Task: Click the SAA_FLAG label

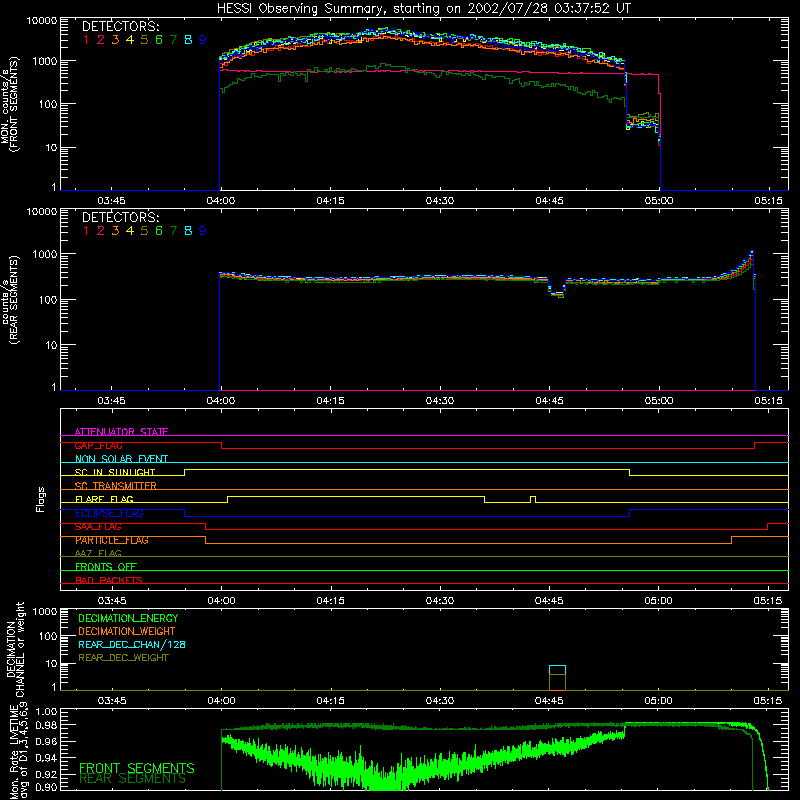Action: (98, 527)
